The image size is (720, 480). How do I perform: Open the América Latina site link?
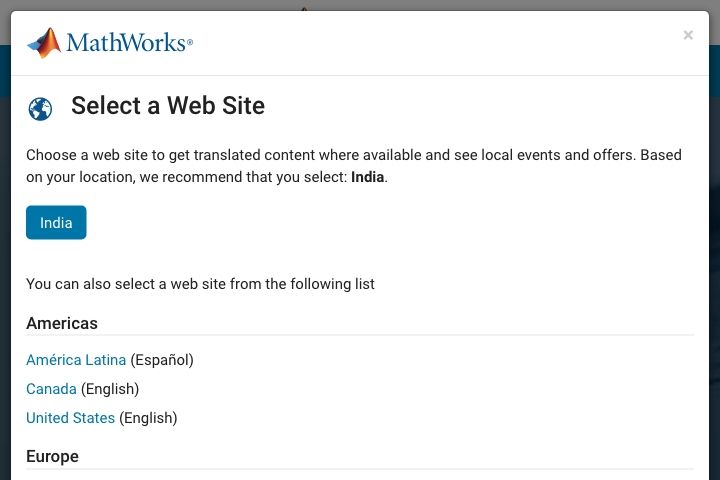tap(76, 360)
